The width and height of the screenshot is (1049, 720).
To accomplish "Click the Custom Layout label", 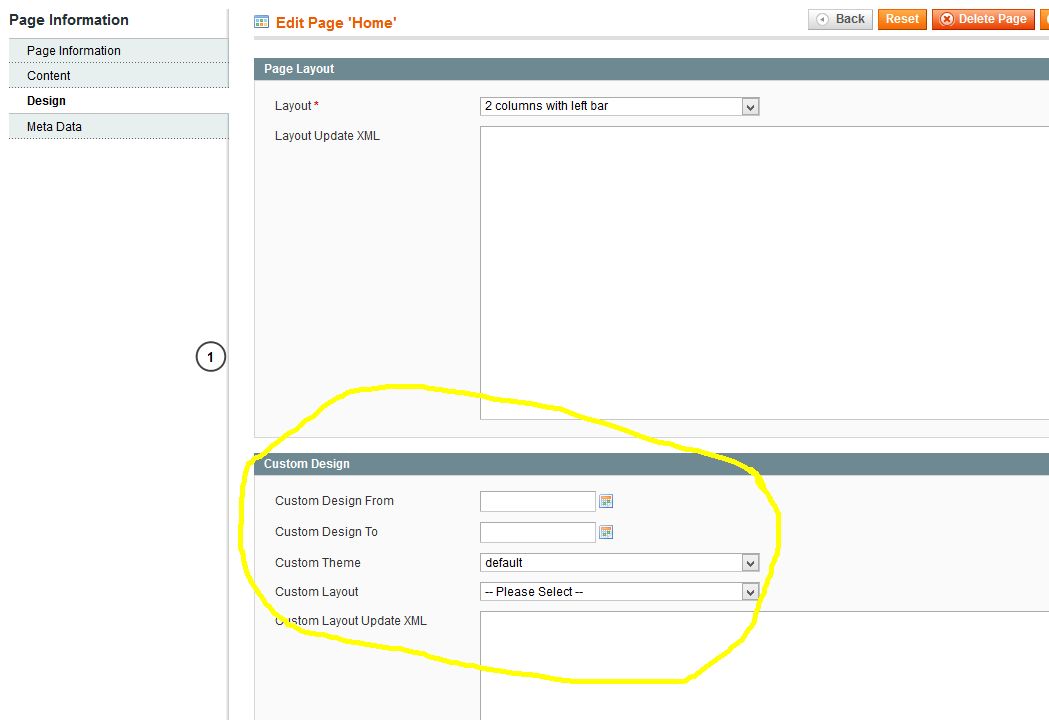I will point(316,592).
